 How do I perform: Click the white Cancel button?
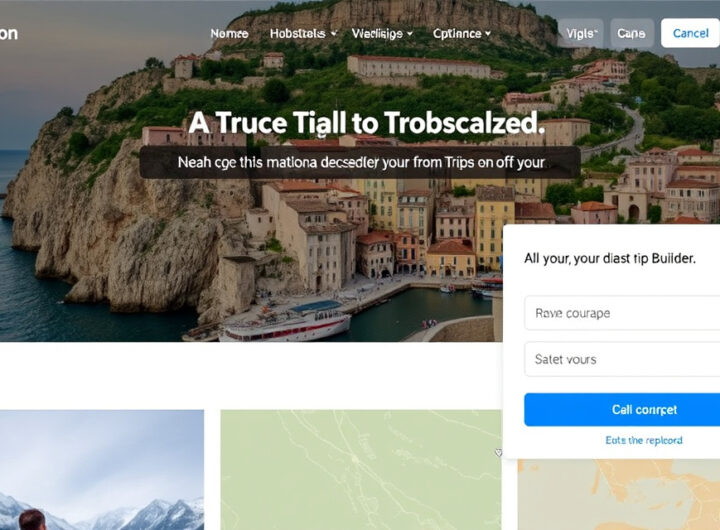click(x=690, y=33)
